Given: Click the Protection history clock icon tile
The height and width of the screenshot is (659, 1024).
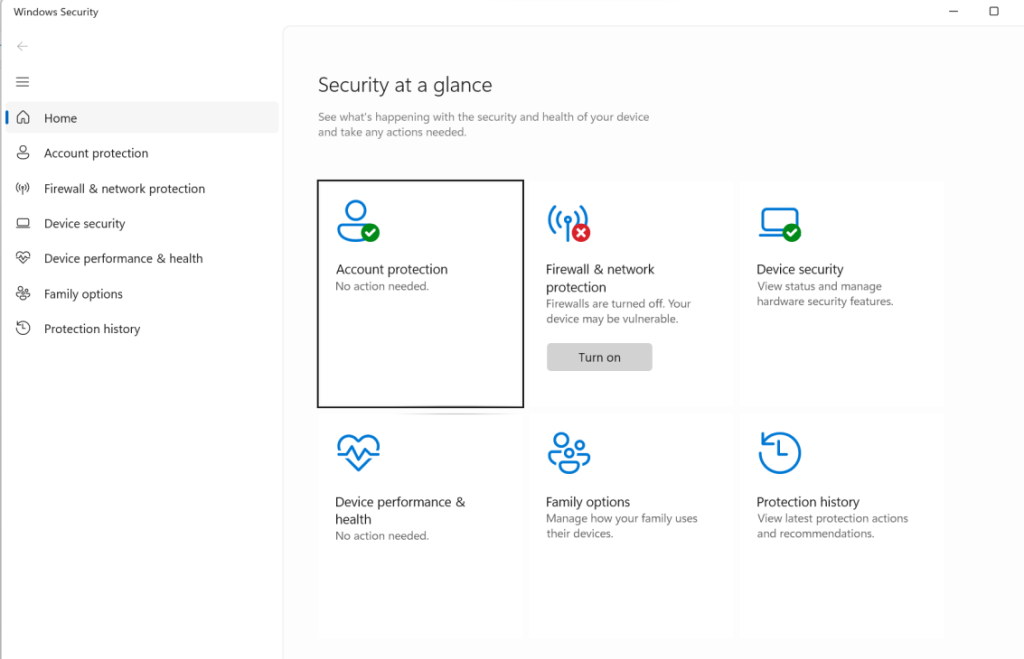Looking at the screenshot, I should coord(779,453).
